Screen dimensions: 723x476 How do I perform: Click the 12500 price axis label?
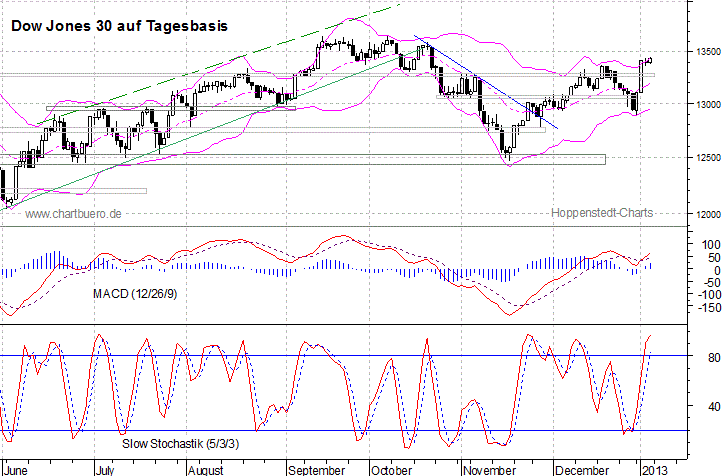tap(708, 158)
